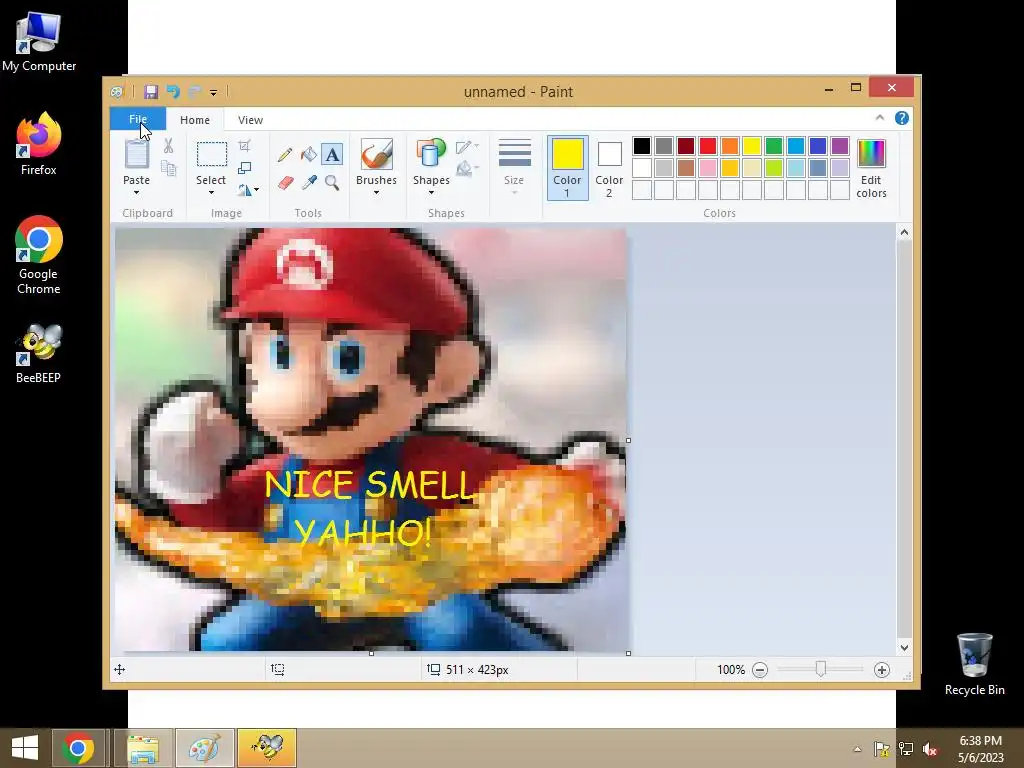The height and width of the screenshot is (768, 1024).
Task: Click the vertical scrollbar down arrow
Action: coord(904,648)
